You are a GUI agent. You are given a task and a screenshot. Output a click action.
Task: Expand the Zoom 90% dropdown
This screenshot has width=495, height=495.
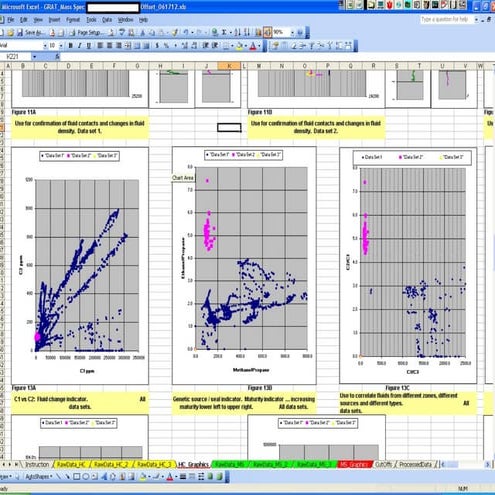(x=292, y=32)
